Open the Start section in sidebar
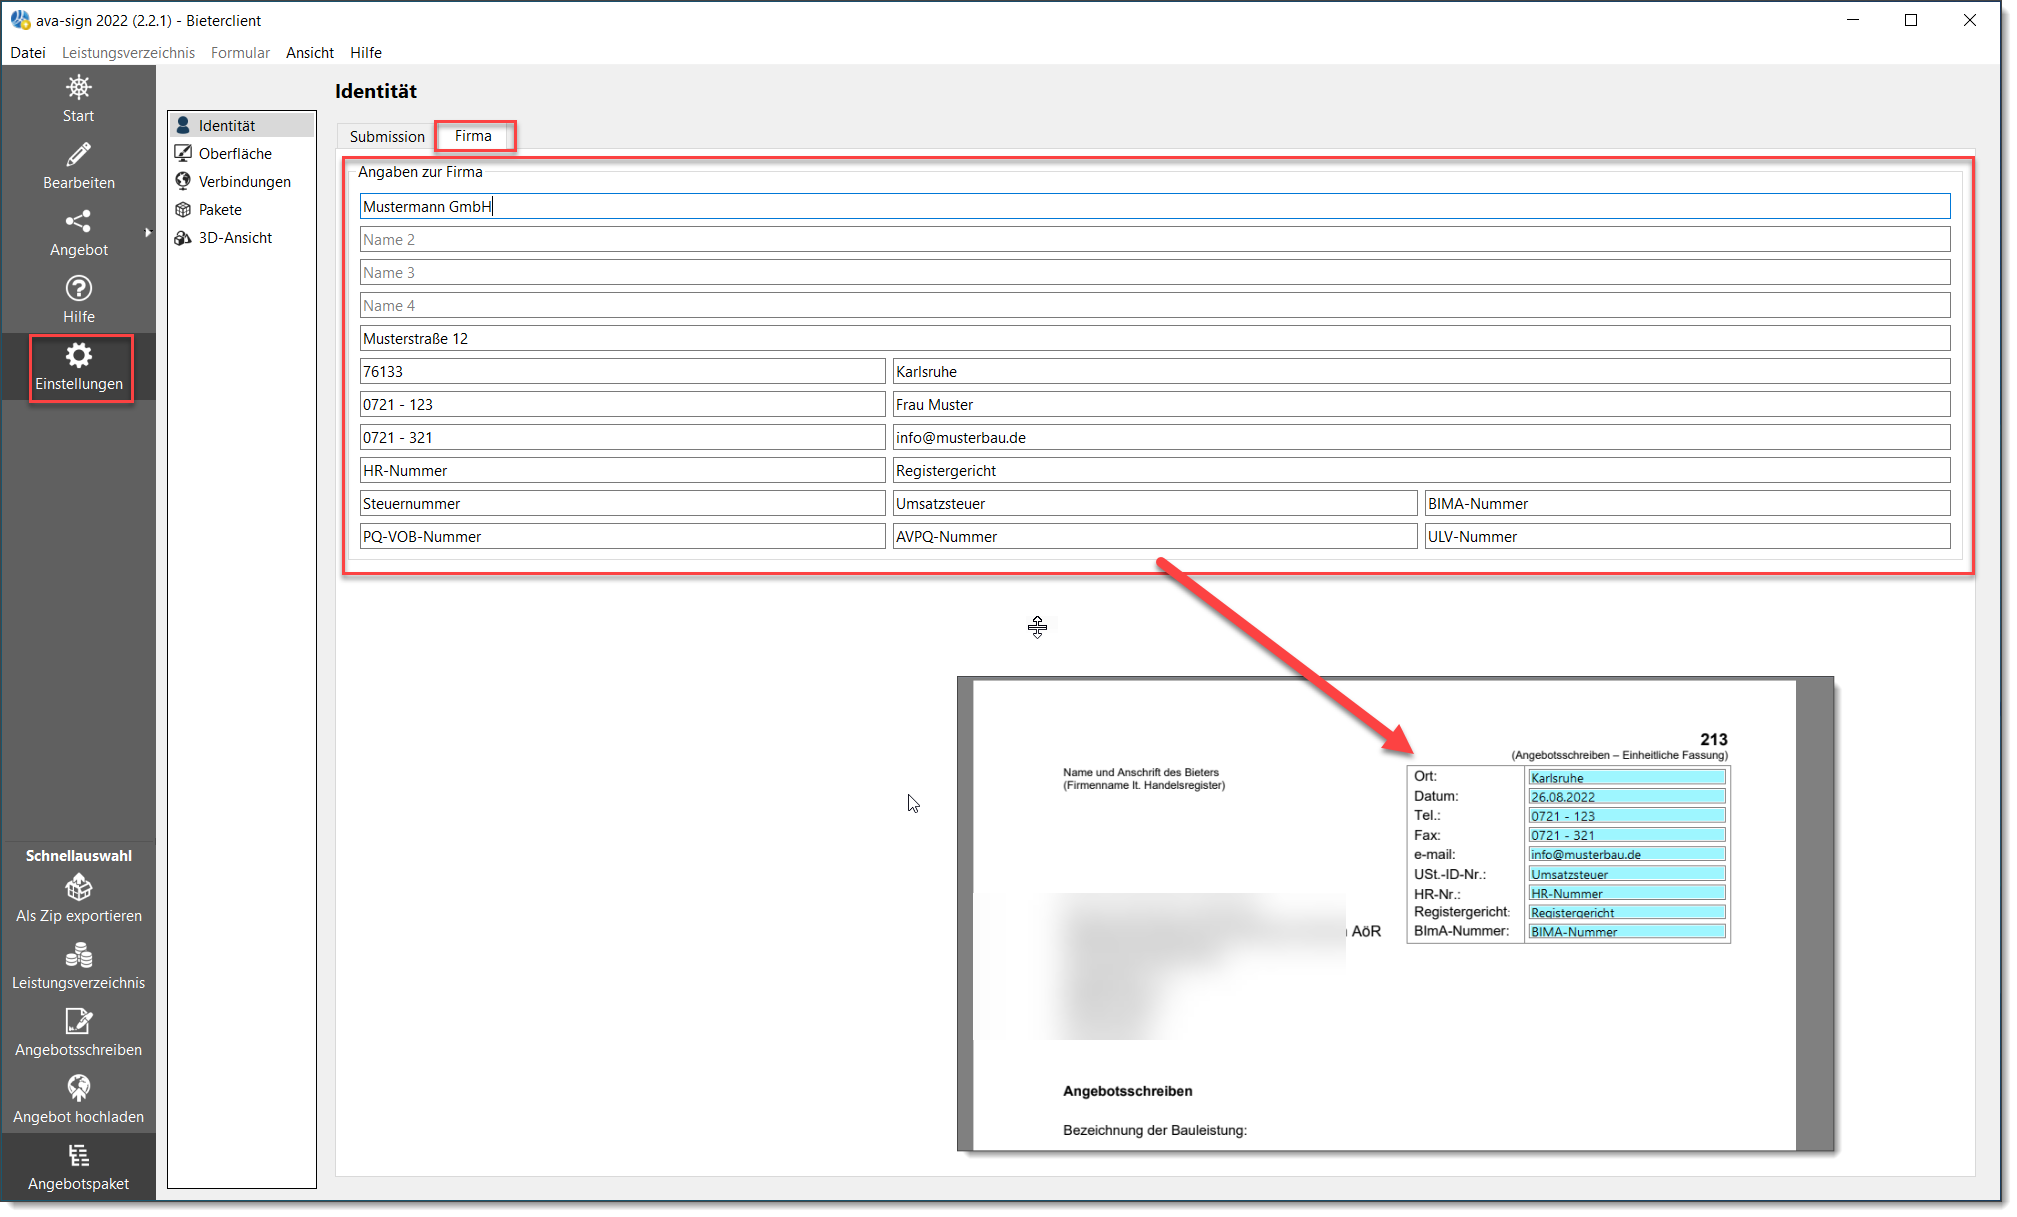The image size is (2017, 1217). [78, 99]
